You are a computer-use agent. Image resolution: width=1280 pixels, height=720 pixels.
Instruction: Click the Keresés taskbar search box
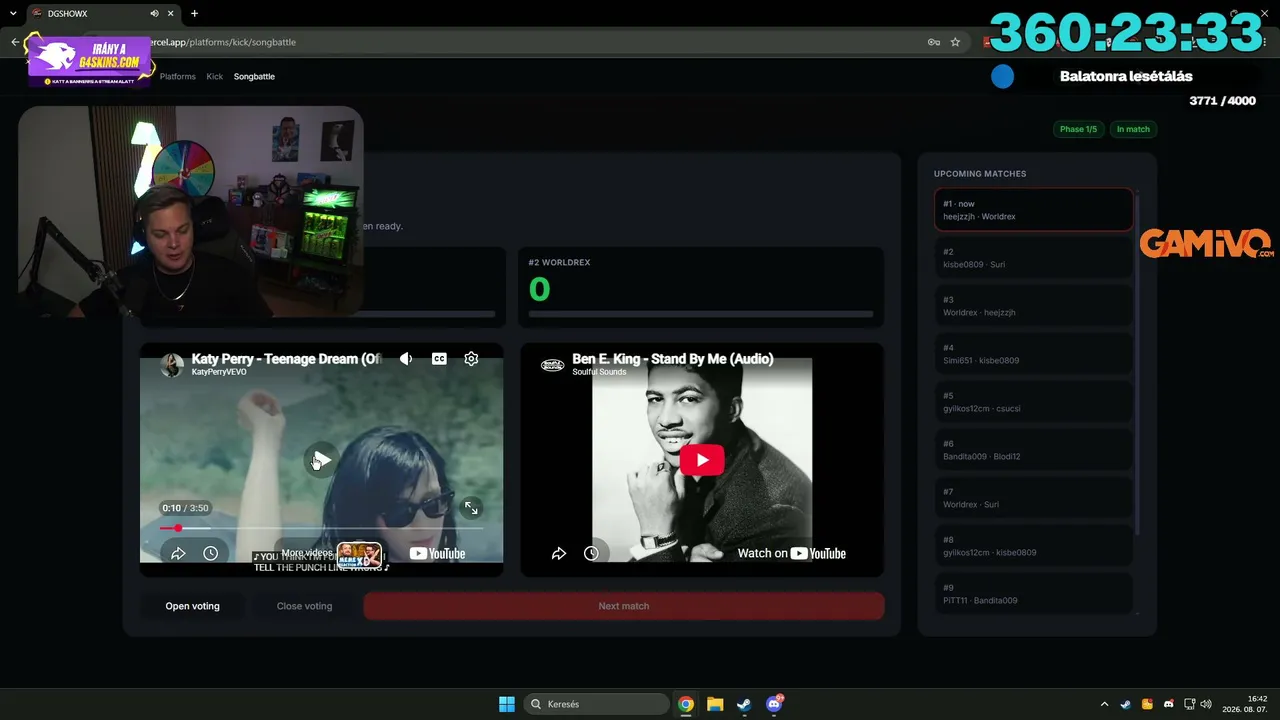click(597, 704)
